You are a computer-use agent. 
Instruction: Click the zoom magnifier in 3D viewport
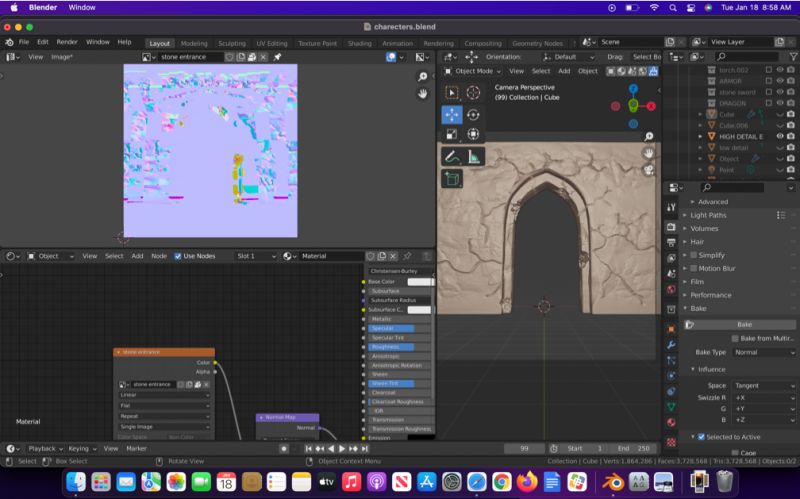(x=648, y=137)
